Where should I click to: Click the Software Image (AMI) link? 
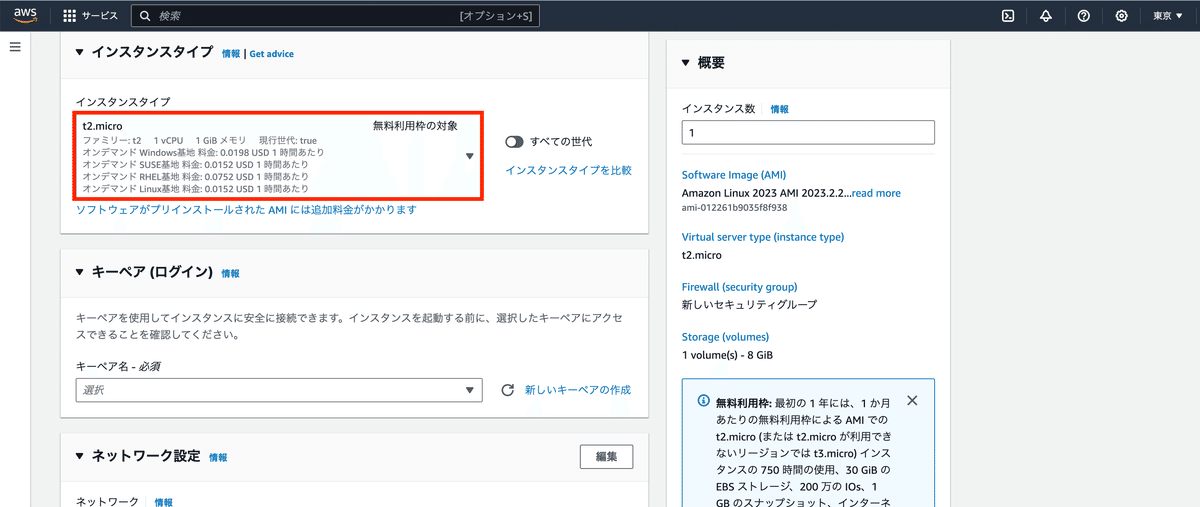(x=734, y=175)
